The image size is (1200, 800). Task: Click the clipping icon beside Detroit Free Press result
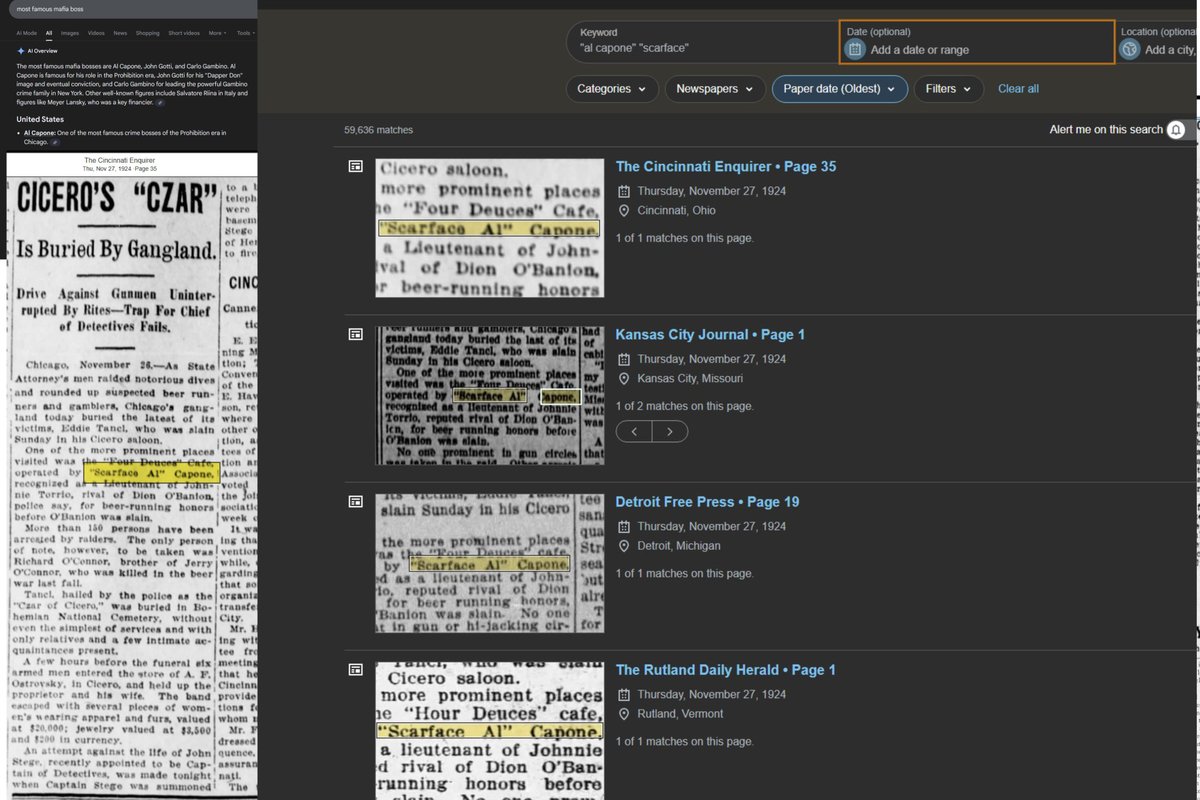click(355, 502)
